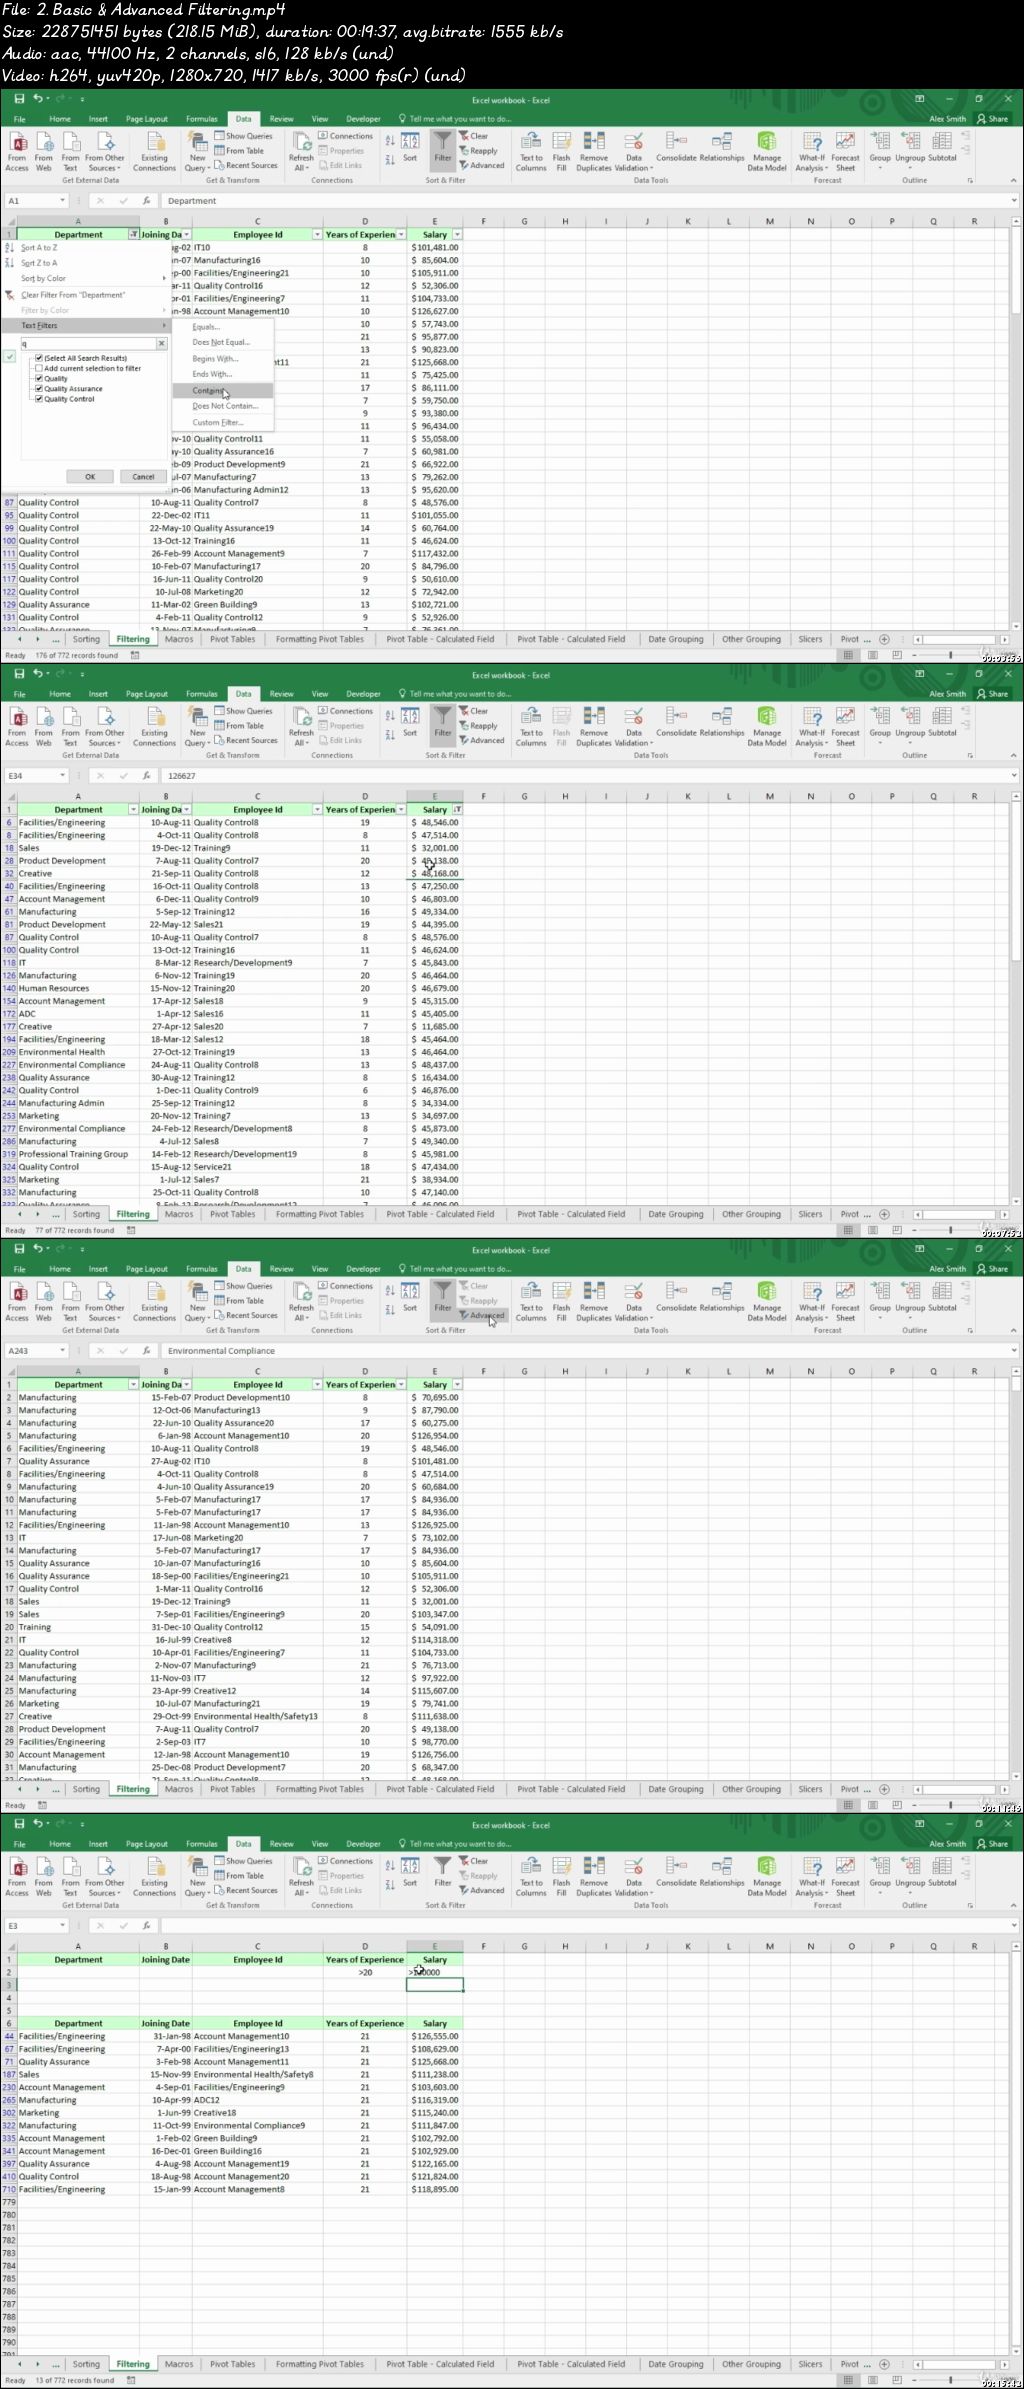Open Department filter dropdown in top Excel window
The image size is (1024, 2389).
click(x=134, y=235)
